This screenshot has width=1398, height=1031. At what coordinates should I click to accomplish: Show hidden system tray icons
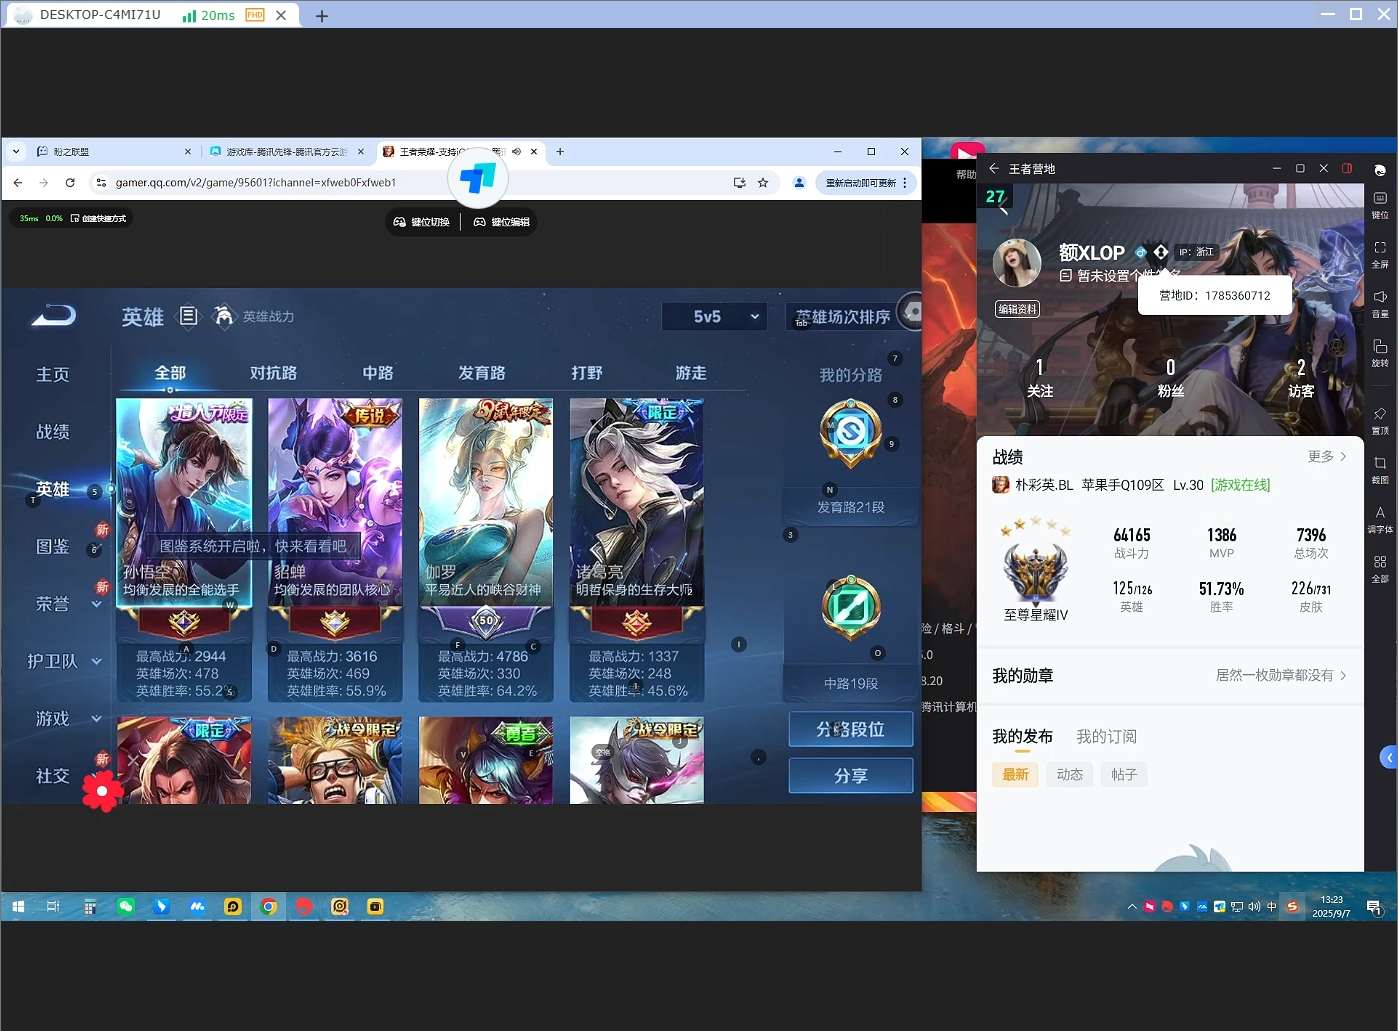click(1132, 907)
